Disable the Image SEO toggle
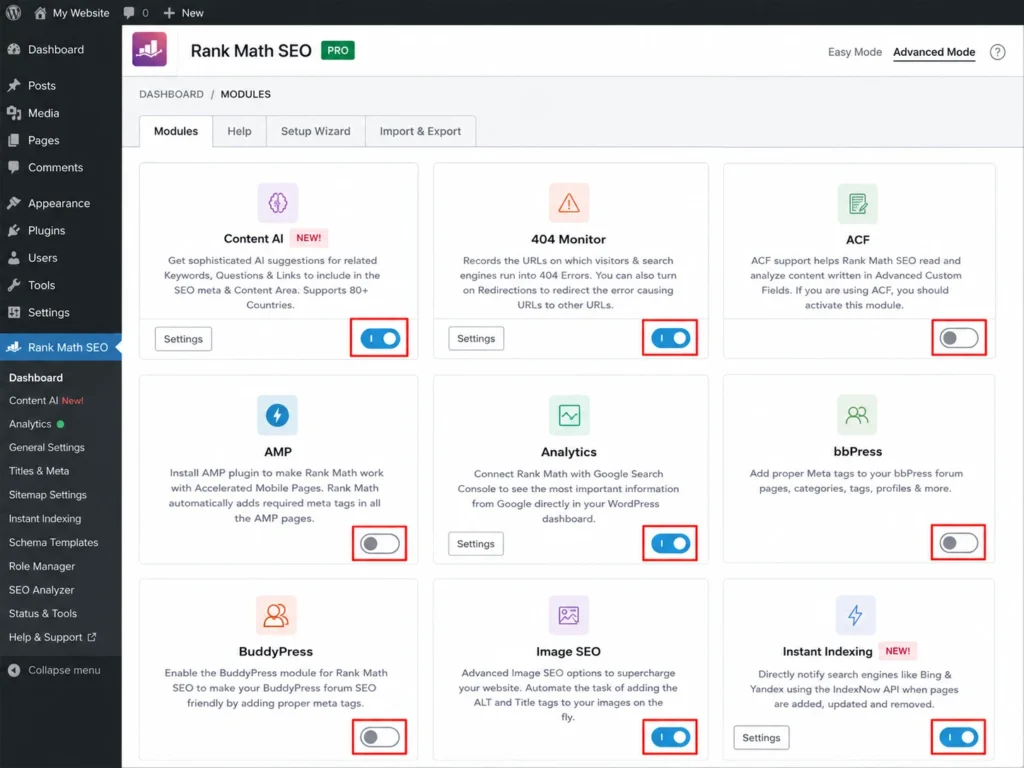 tap(670, 737)
